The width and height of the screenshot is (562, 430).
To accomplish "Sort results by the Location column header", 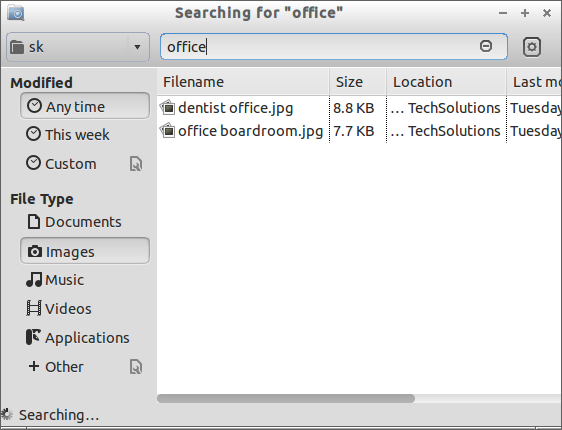I will pos(446,82).
